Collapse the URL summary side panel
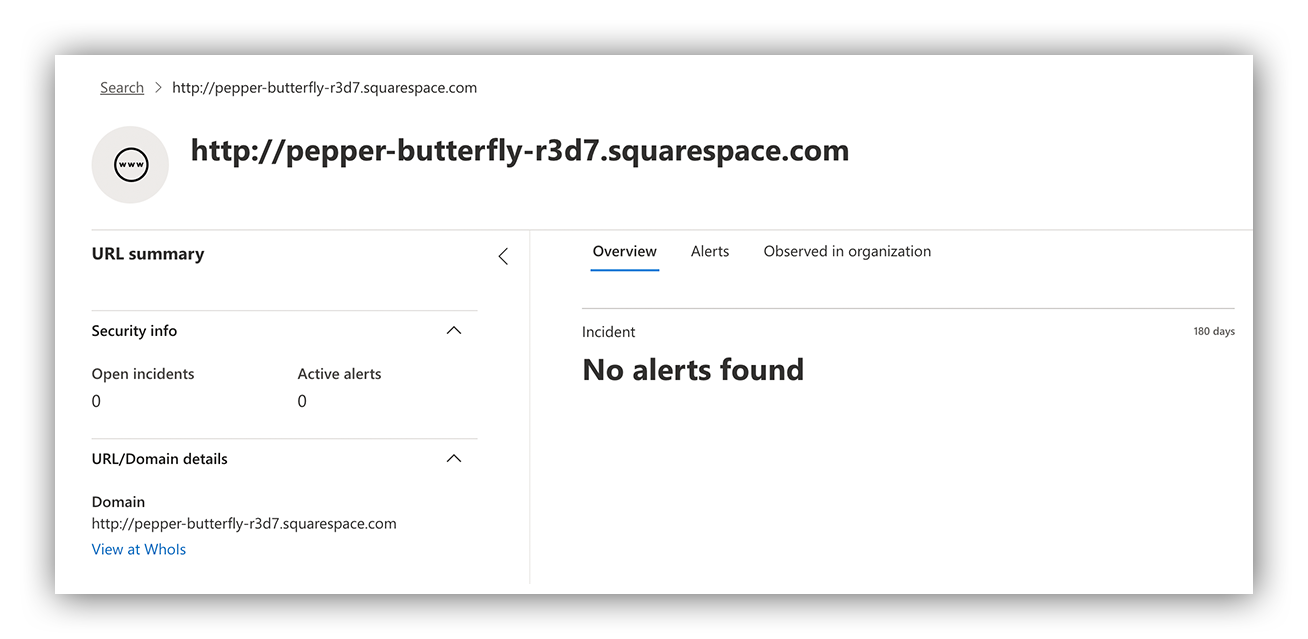This screenshot has width=1308, height=639. pyautogui.click(x=503, y=256)
